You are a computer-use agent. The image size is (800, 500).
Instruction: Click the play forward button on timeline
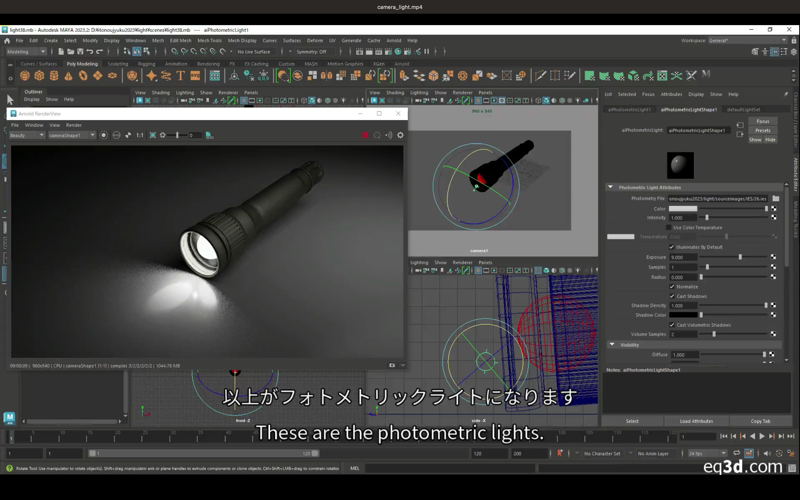pos(763,436)
